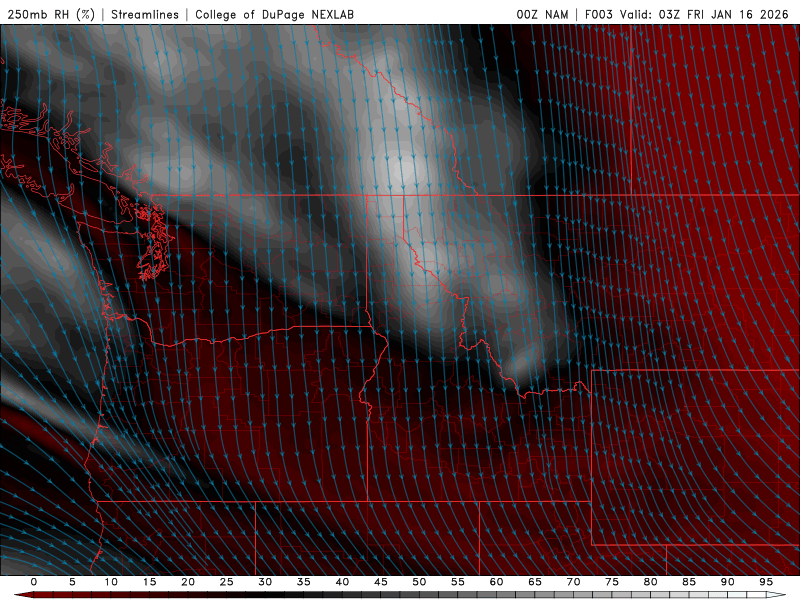Click the '00Z NAM' model run label

542,14
